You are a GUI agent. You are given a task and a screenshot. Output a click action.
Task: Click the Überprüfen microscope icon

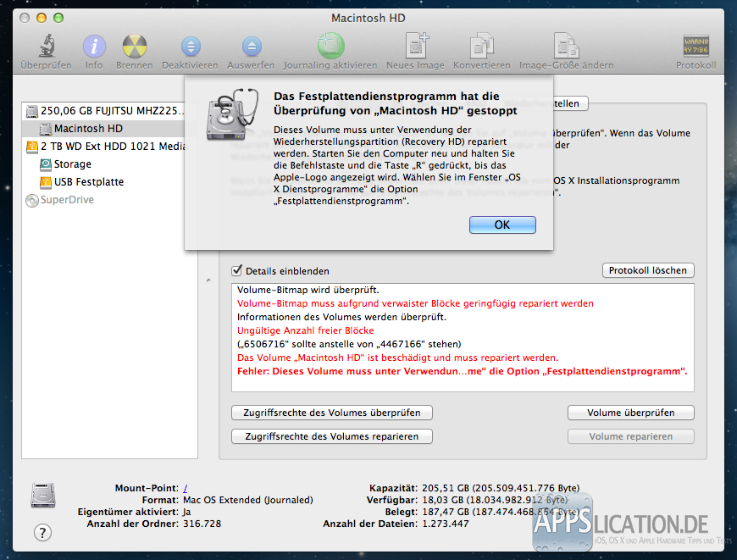click(x=46, y=46)
